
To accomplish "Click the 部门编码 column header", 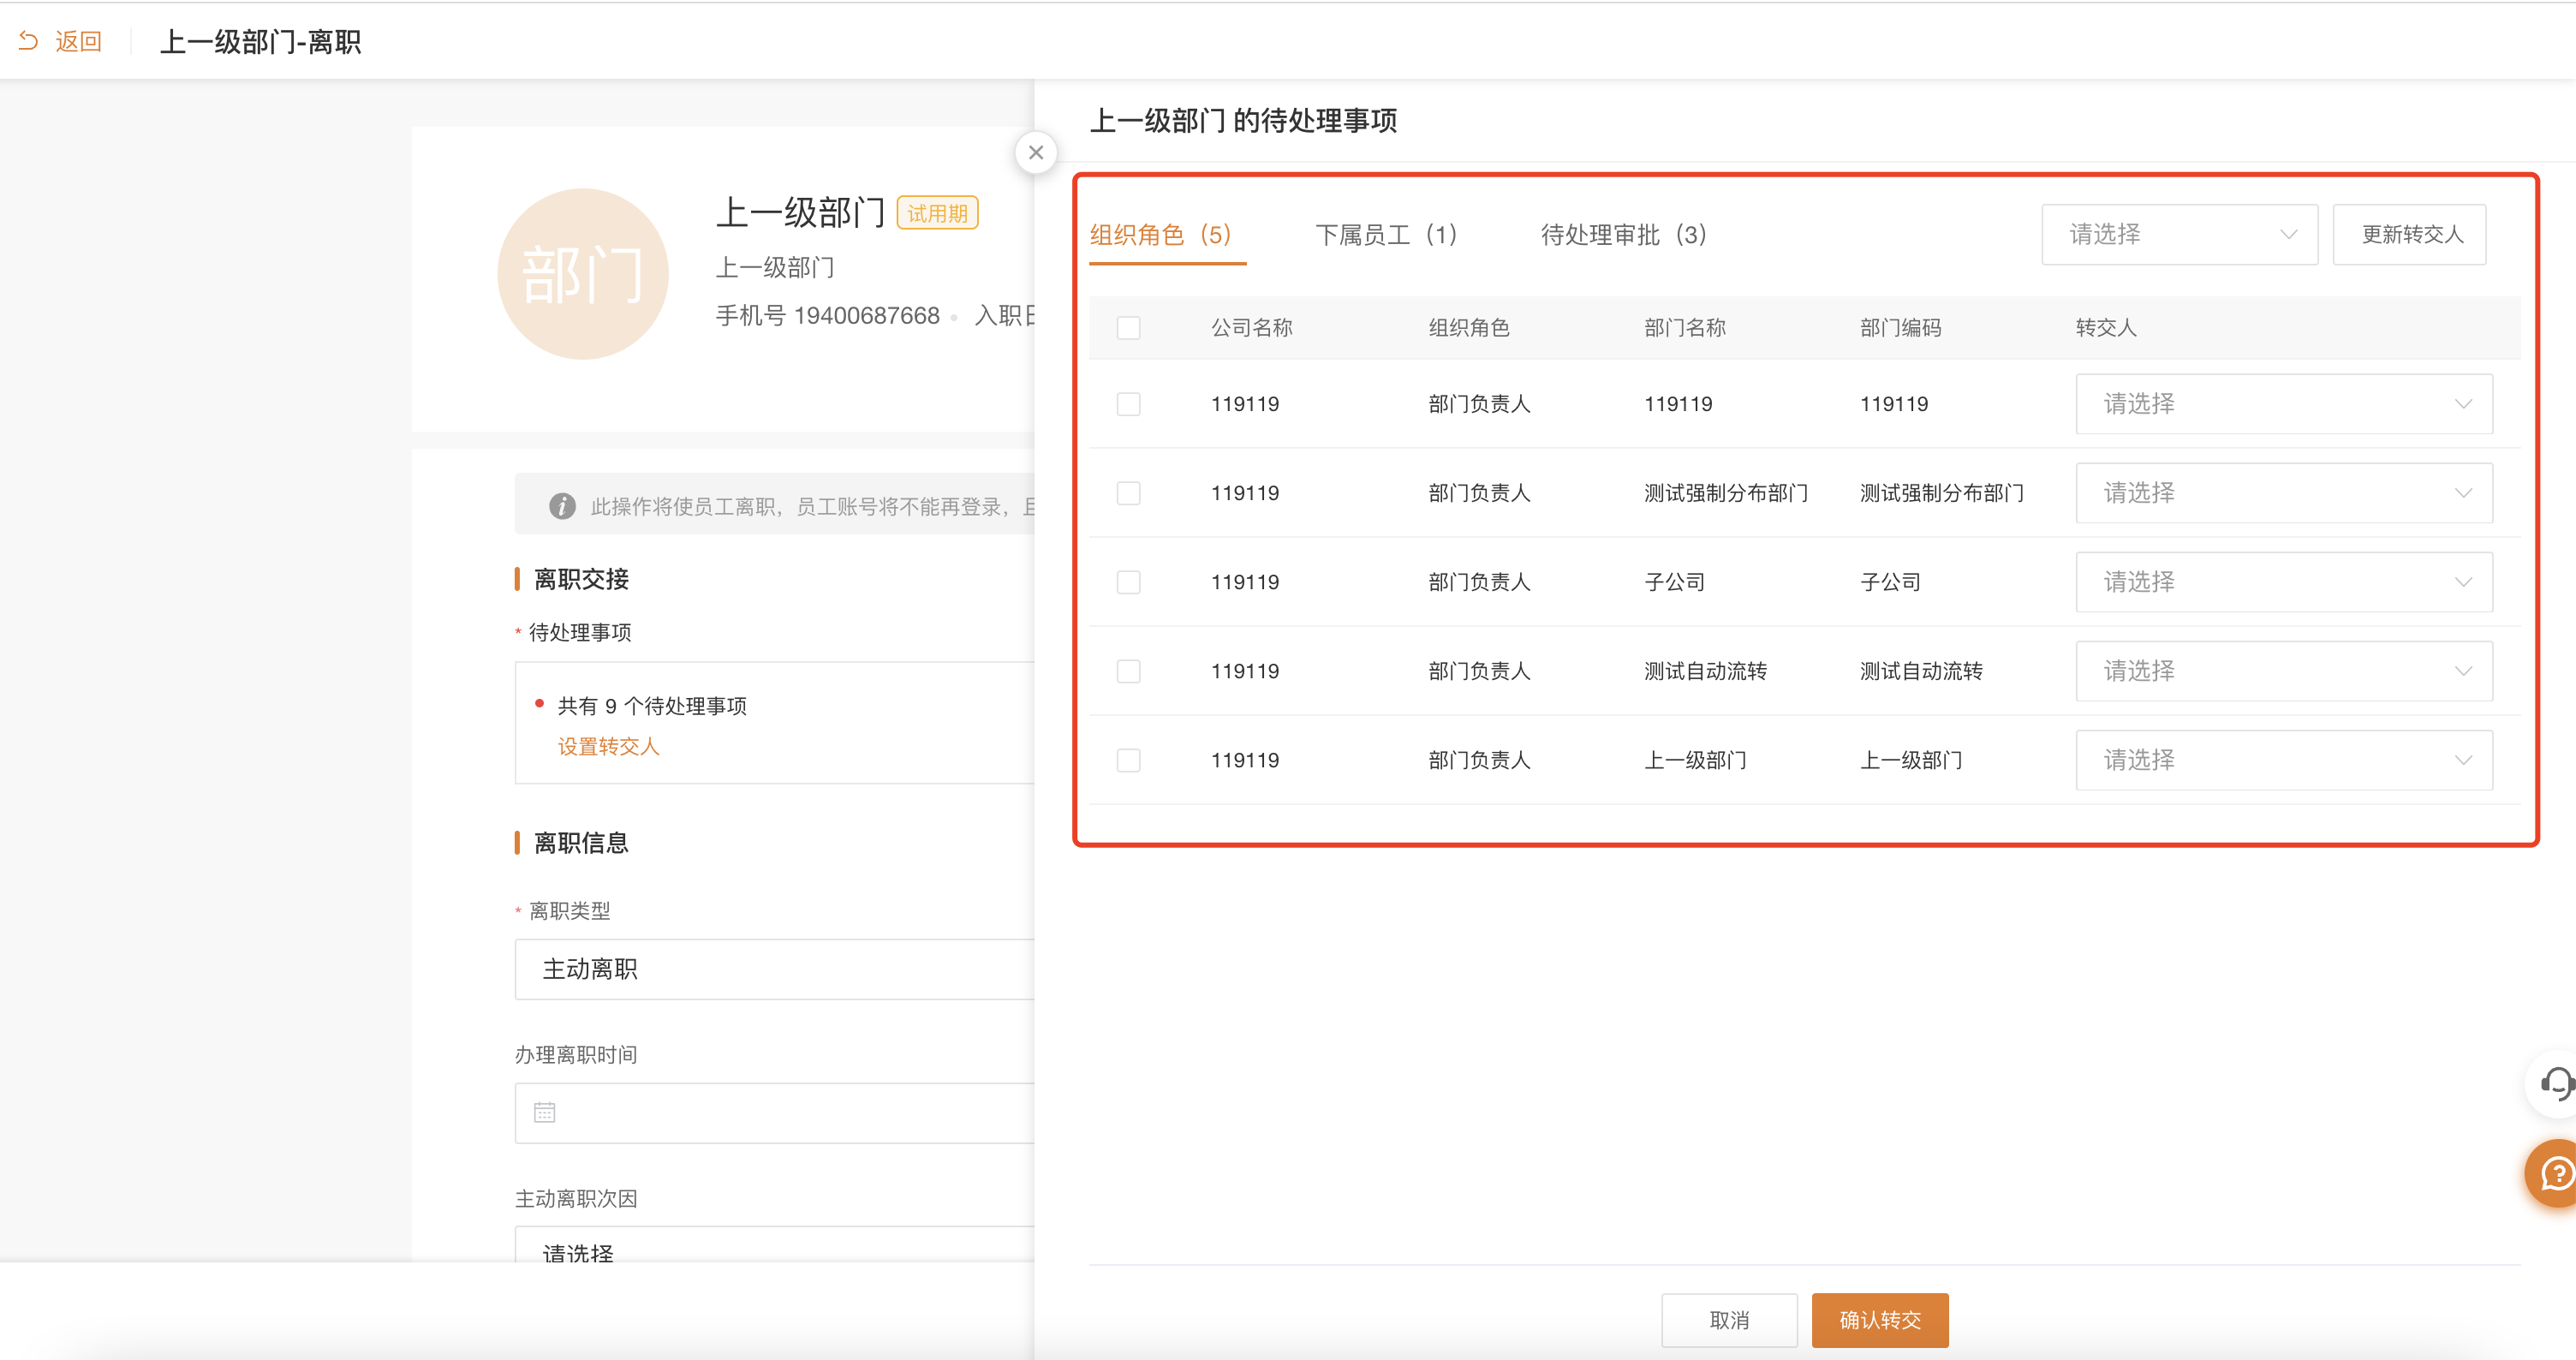I will pos(1900,328).
